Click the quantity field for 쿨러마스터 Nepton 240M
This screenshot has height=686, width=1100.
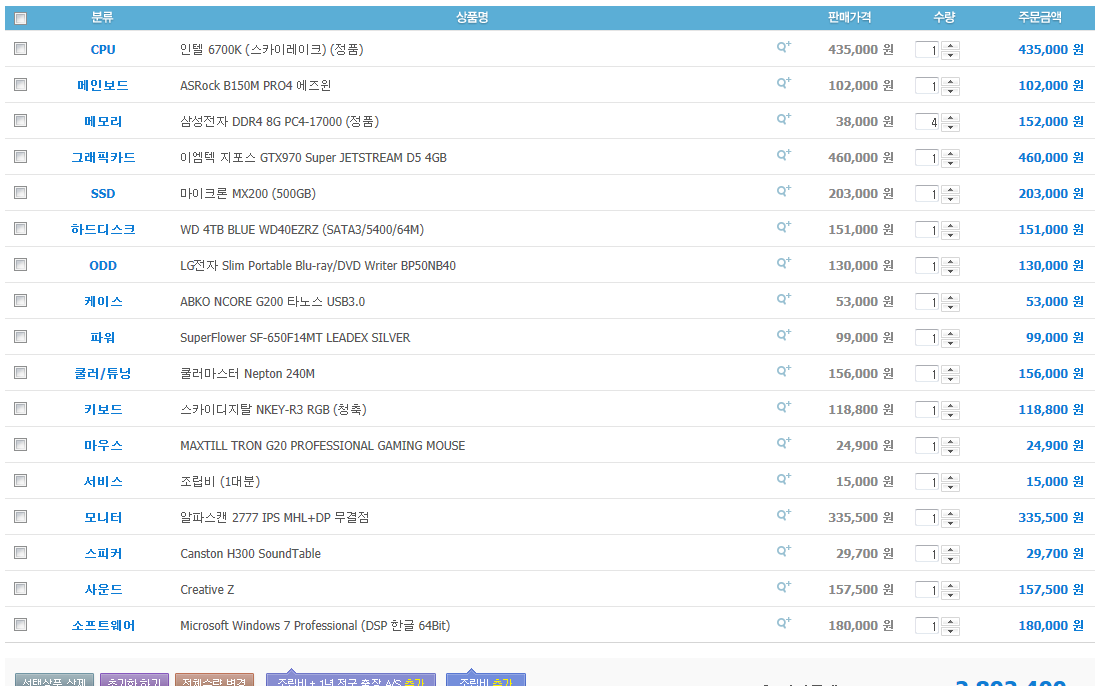tap(927, 374)
